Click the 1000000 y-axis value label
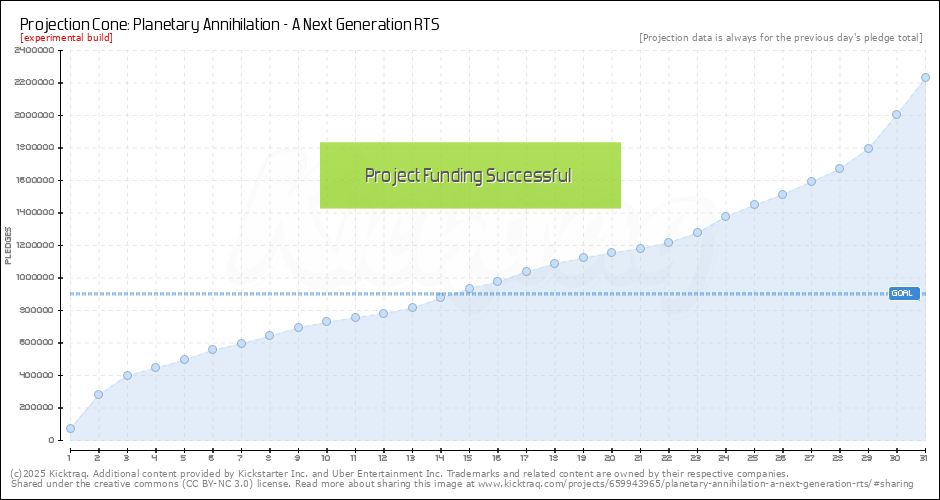940x500 pixels. 34,278
